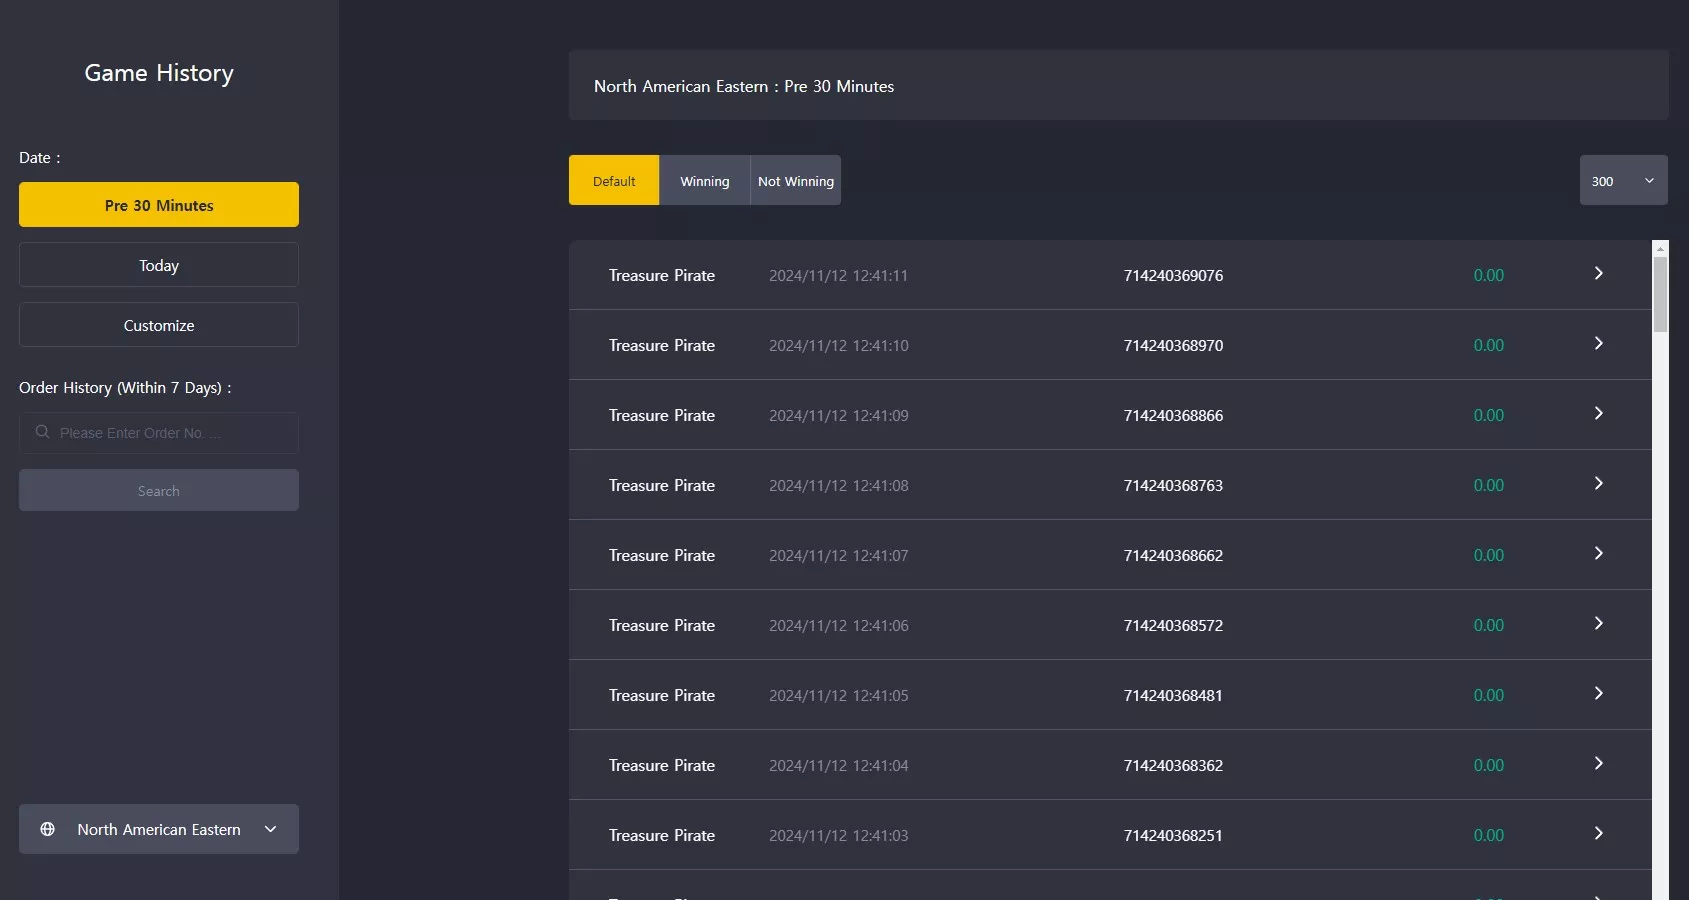Screen dimensions: 1689x900
Task: Click the Today date button
Action: click(159, 265)
